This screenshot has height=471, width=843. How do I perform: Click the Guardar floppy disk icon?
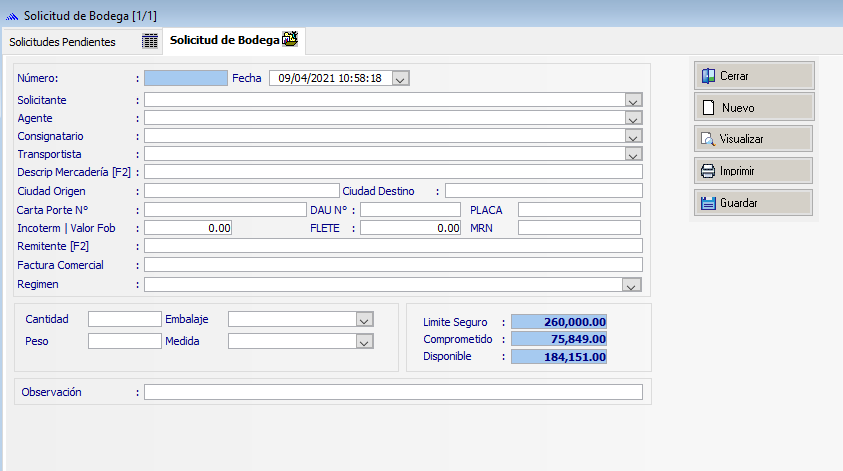coord(708,203)
